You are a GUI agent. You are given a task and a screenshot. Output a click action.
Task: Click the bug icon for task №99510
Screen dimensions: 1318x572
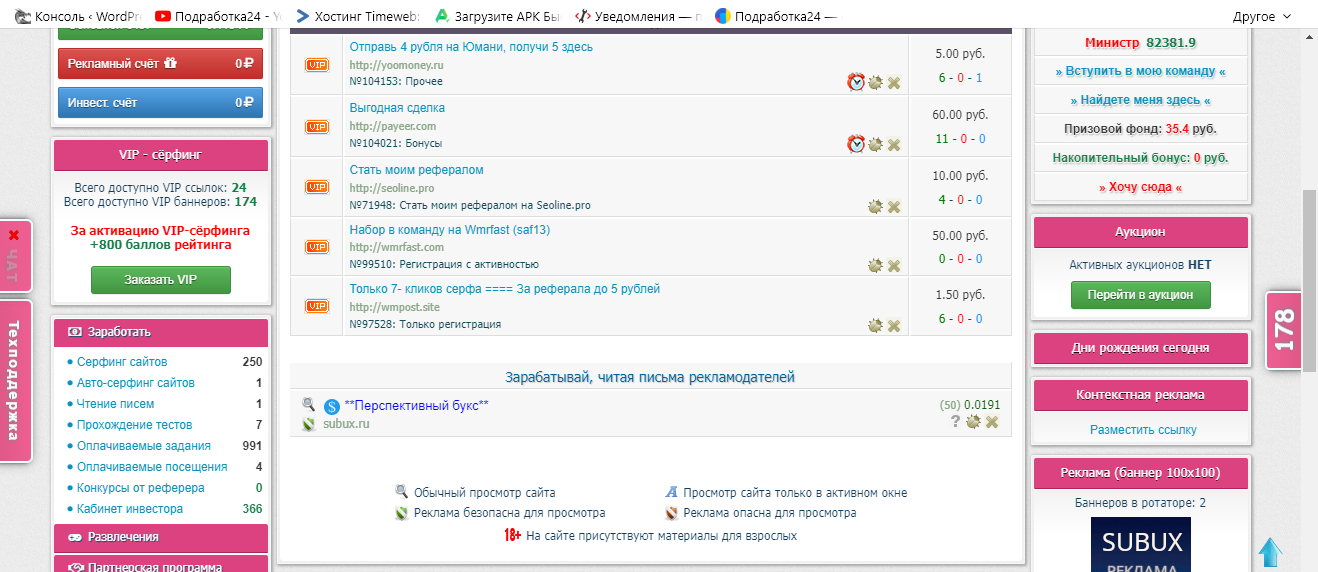(x=875, y=265)
